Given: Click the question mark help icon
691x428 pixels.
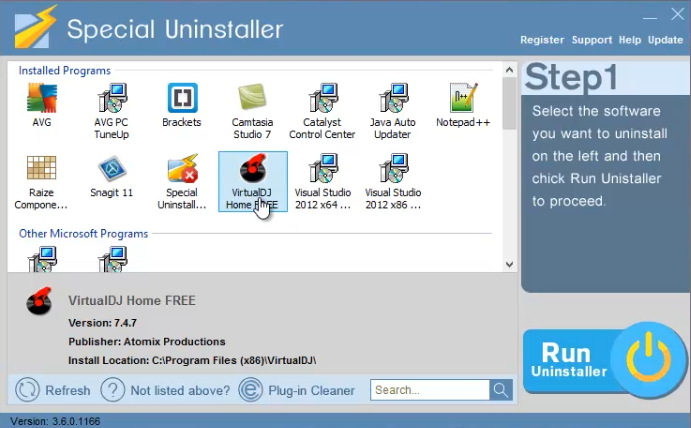Looking at the screenshot, I should point(113,390).
